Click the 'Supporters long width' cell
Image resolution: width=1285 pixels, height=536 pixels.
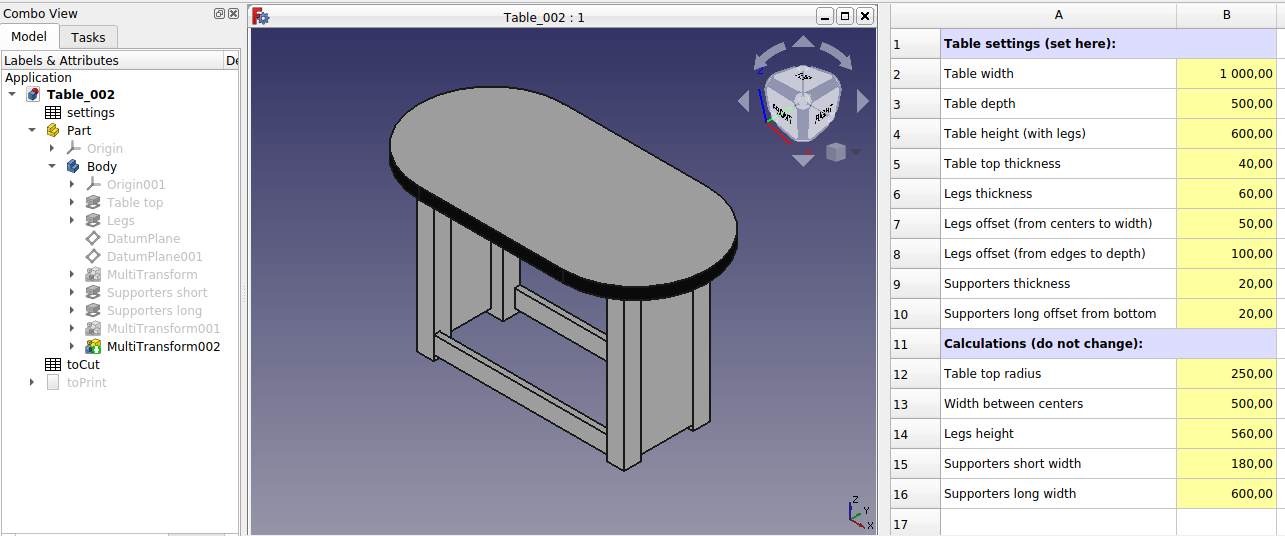[x=1058, y=494]
